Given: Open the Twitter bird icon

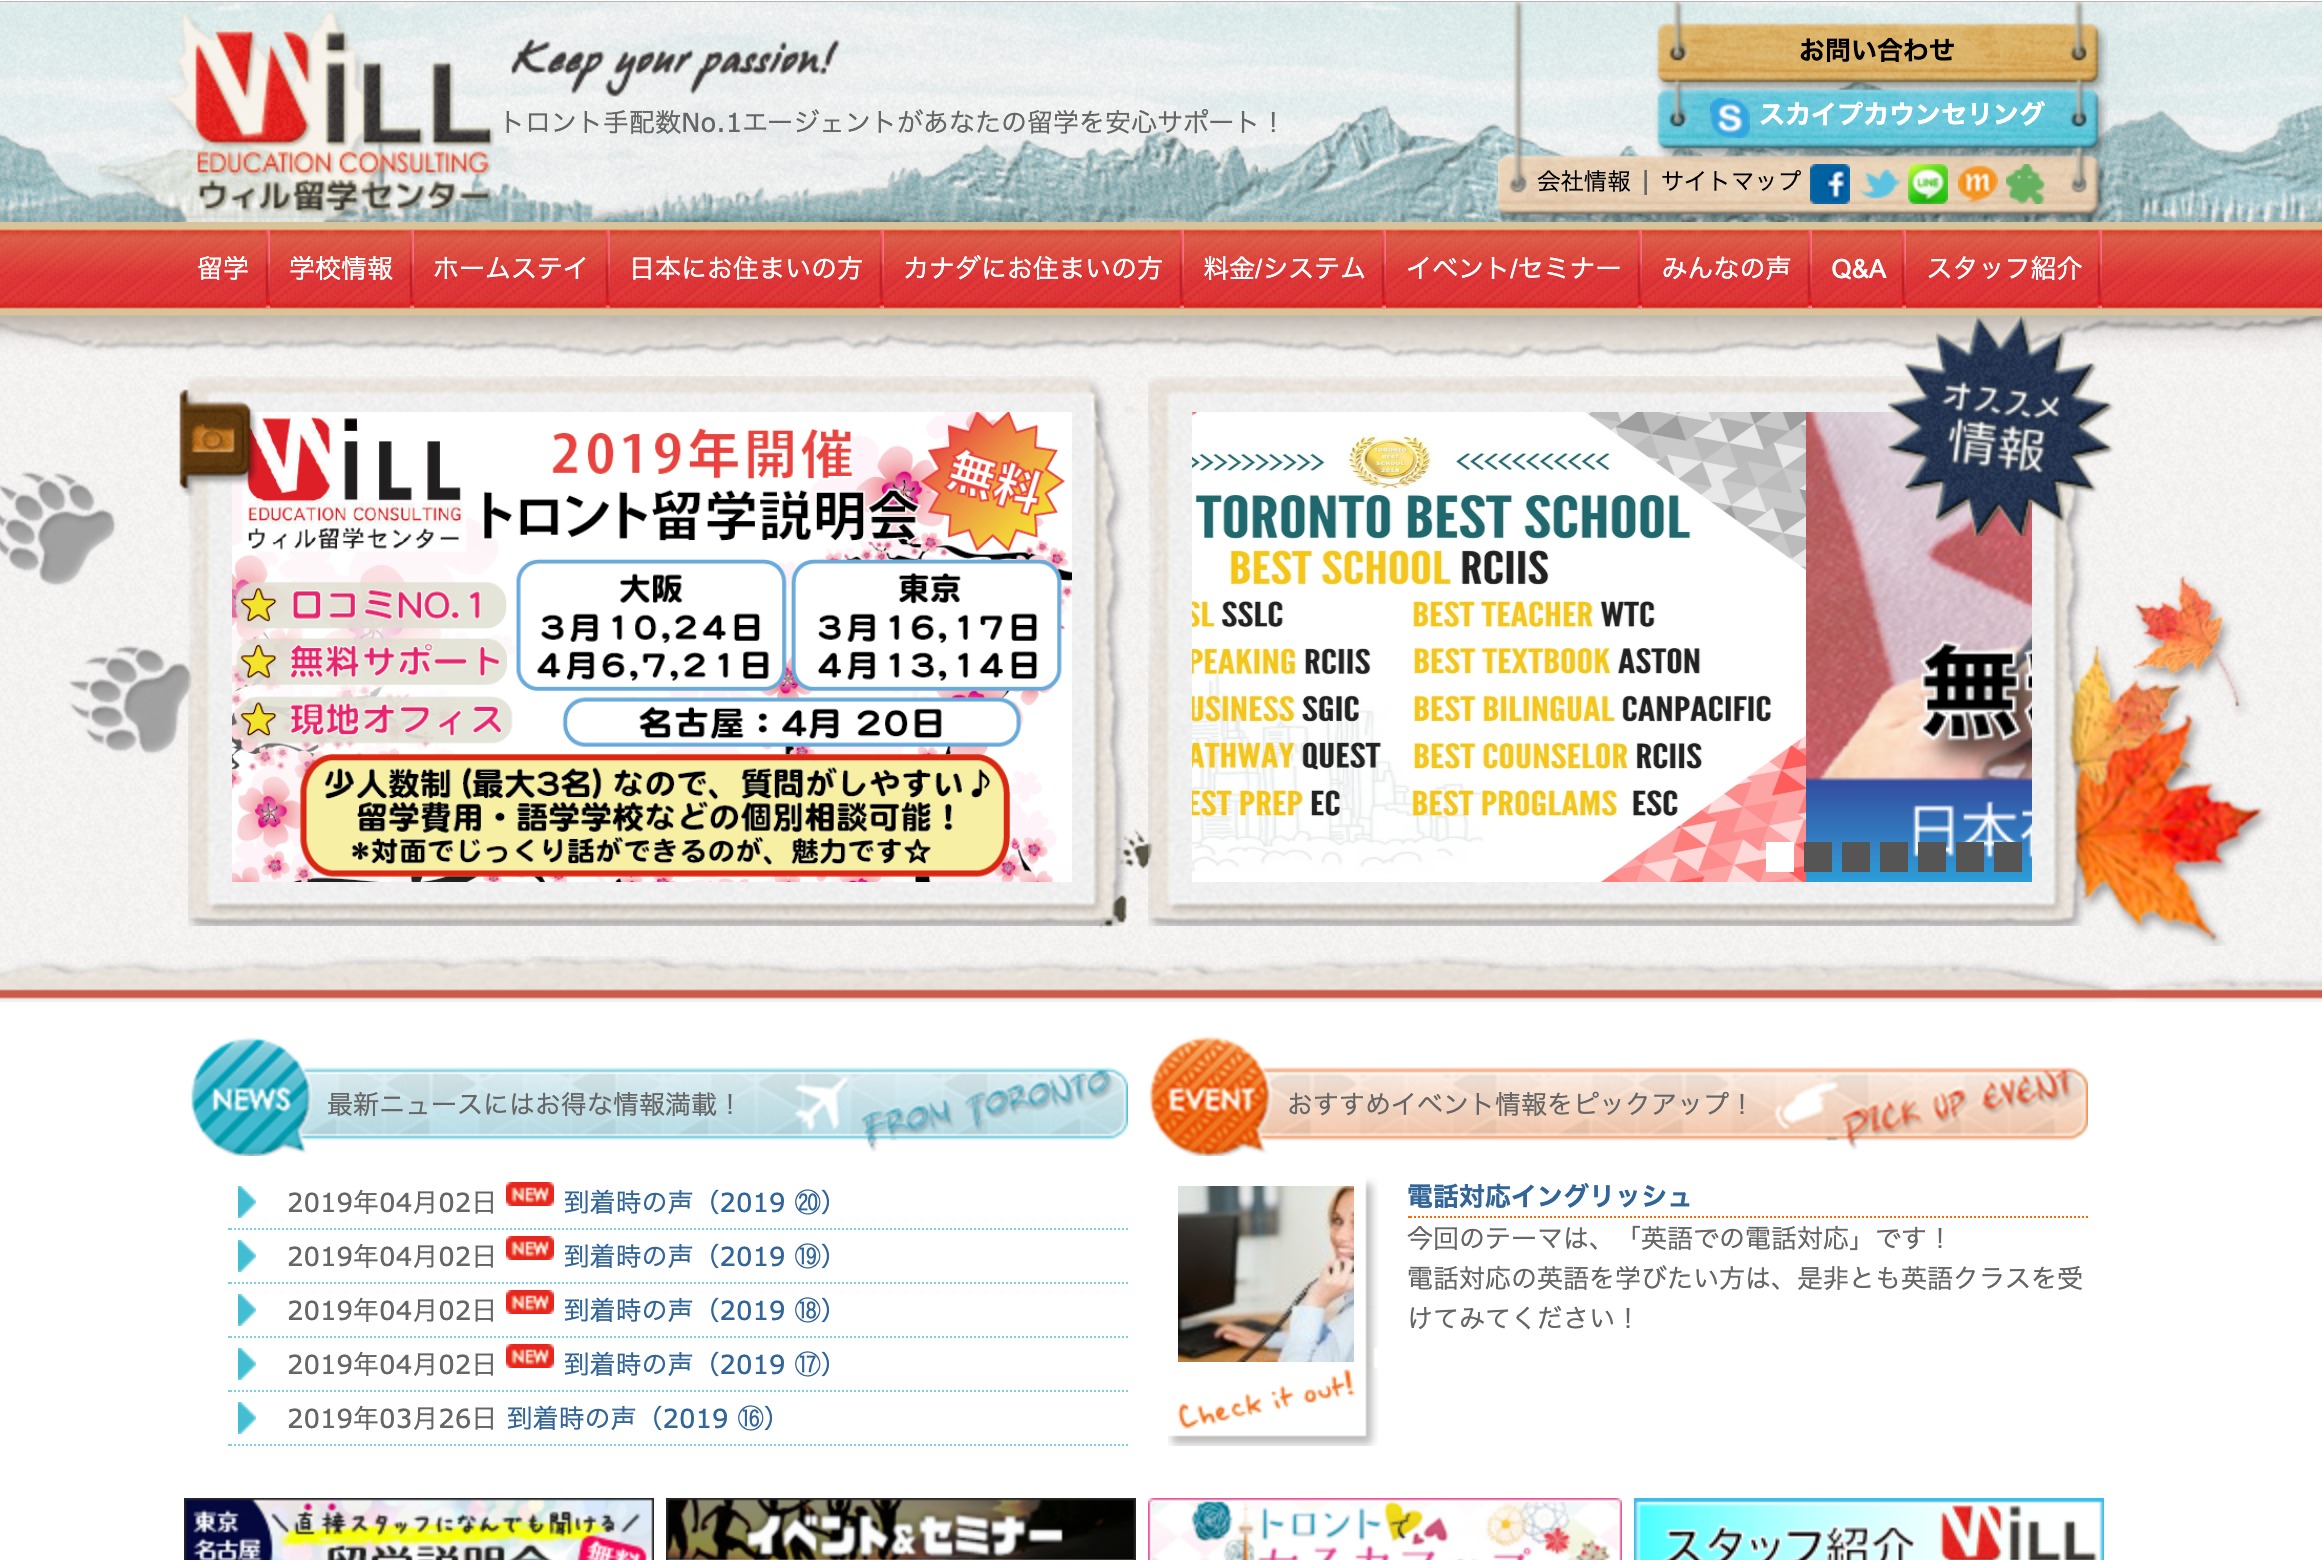Looking at the screenshot, I should point(1879,184).
